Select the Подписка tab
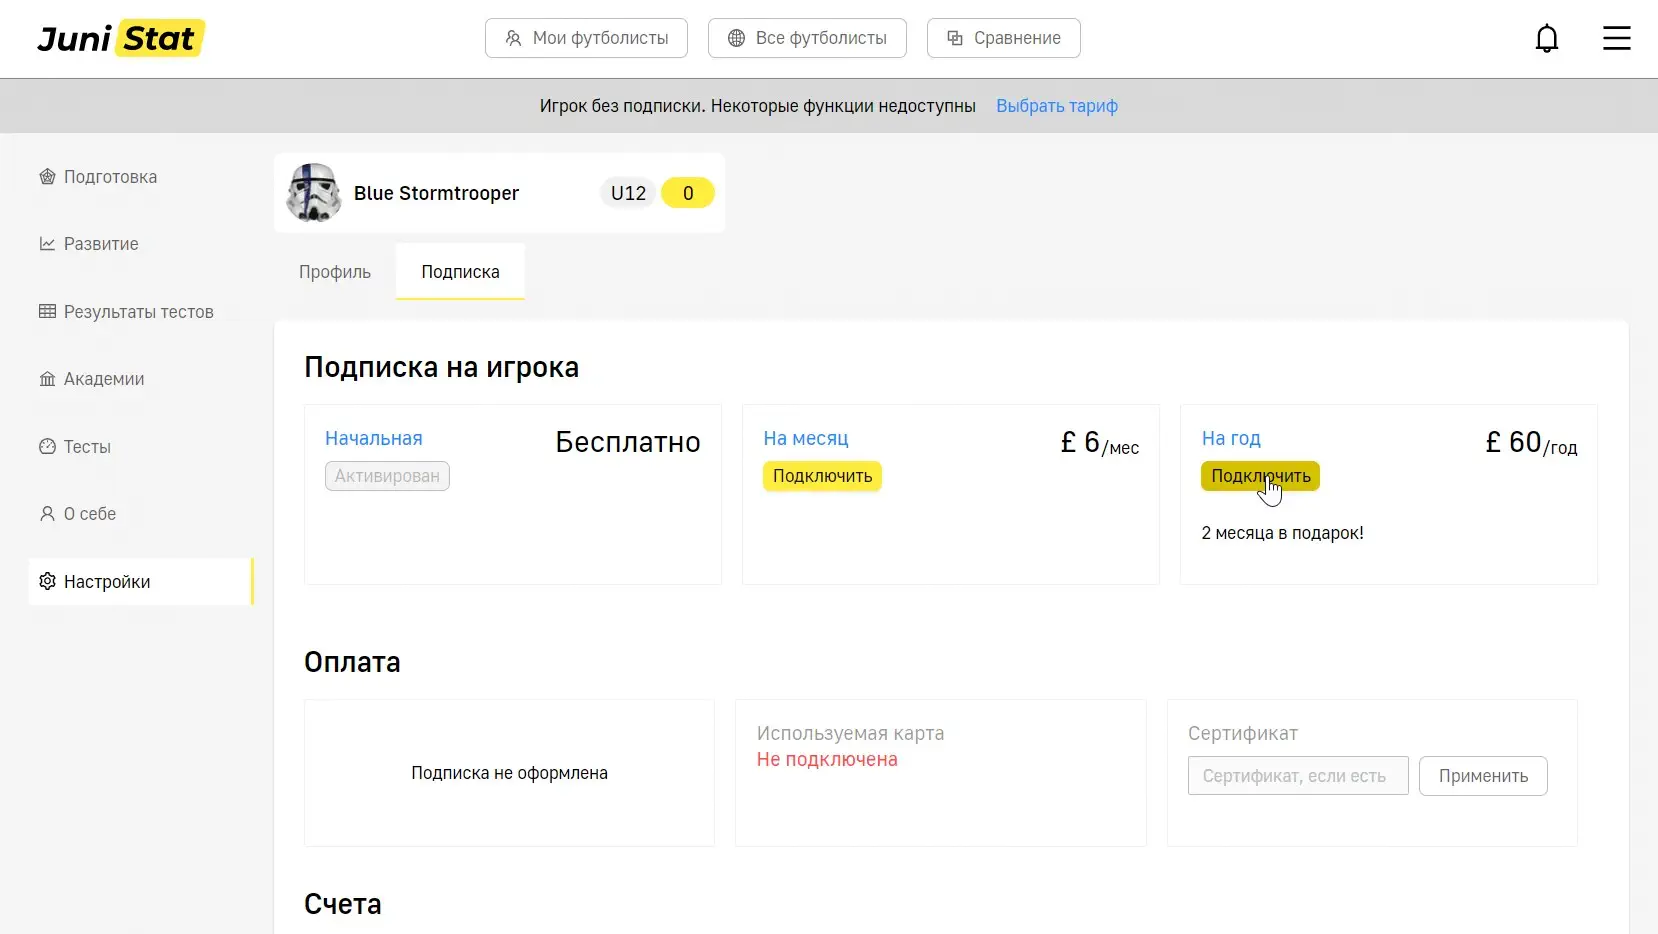1658x934 pixels. click(x=460, y=272)
